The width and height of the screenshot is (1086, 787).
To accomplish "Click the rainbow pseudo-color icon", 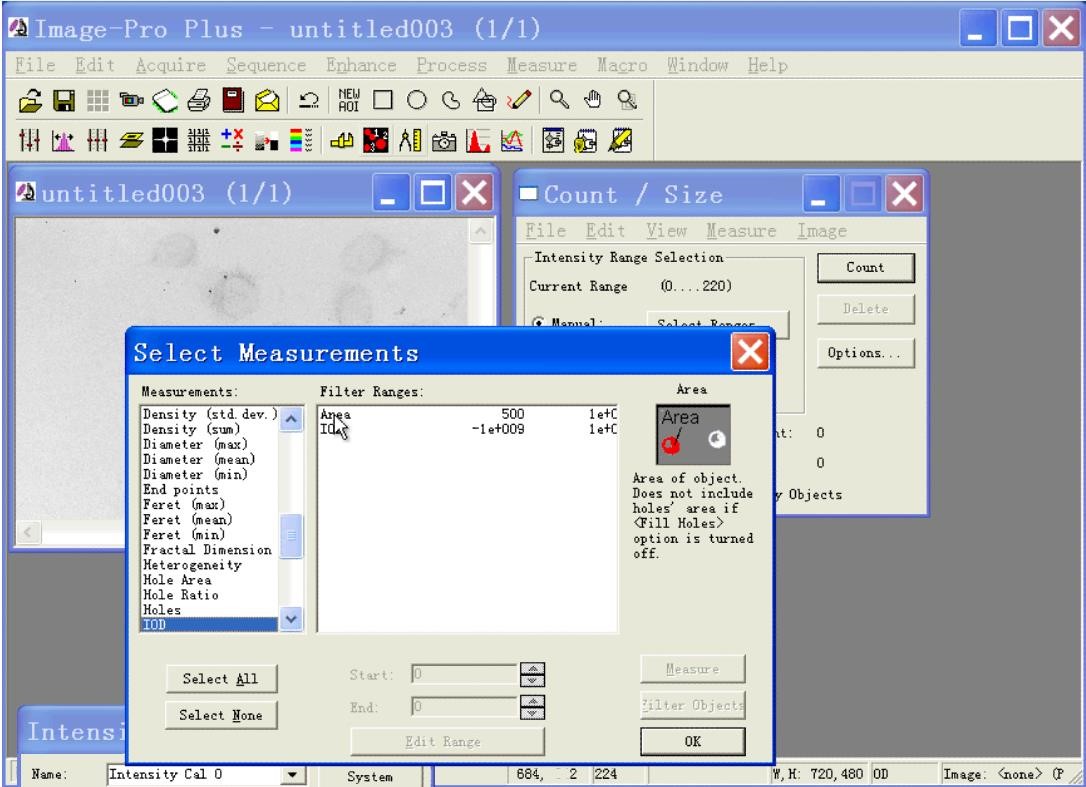I will 301,141.
